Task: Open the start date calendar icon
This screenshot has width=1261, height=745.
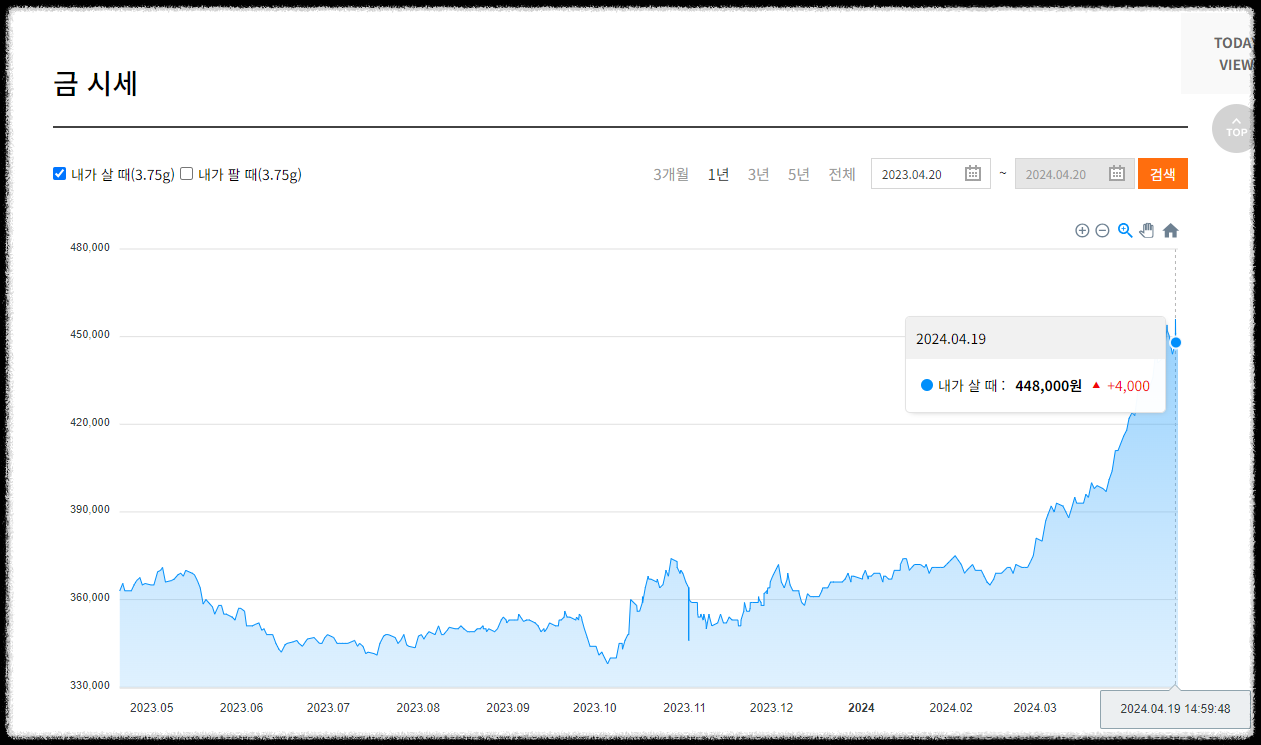Action: point(973,173)
